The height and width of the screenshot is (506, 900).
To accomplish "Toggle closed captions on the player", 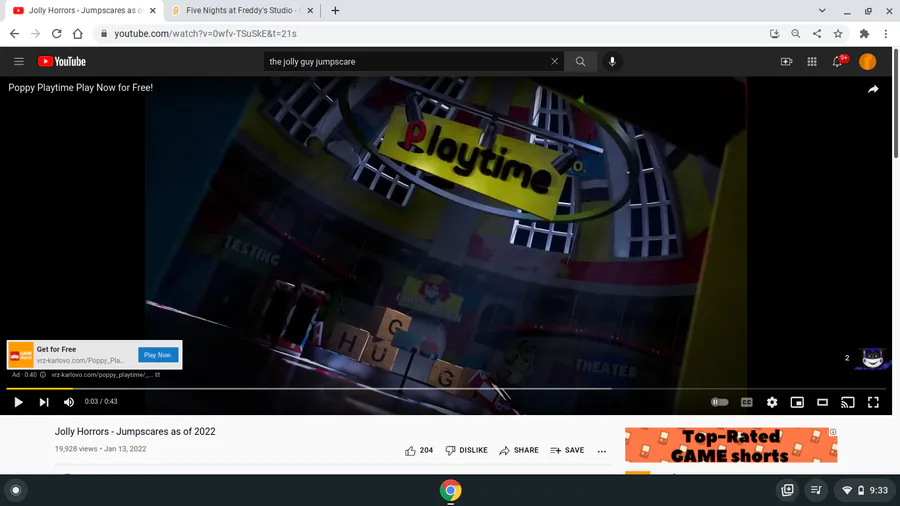I will pos(747,402).
